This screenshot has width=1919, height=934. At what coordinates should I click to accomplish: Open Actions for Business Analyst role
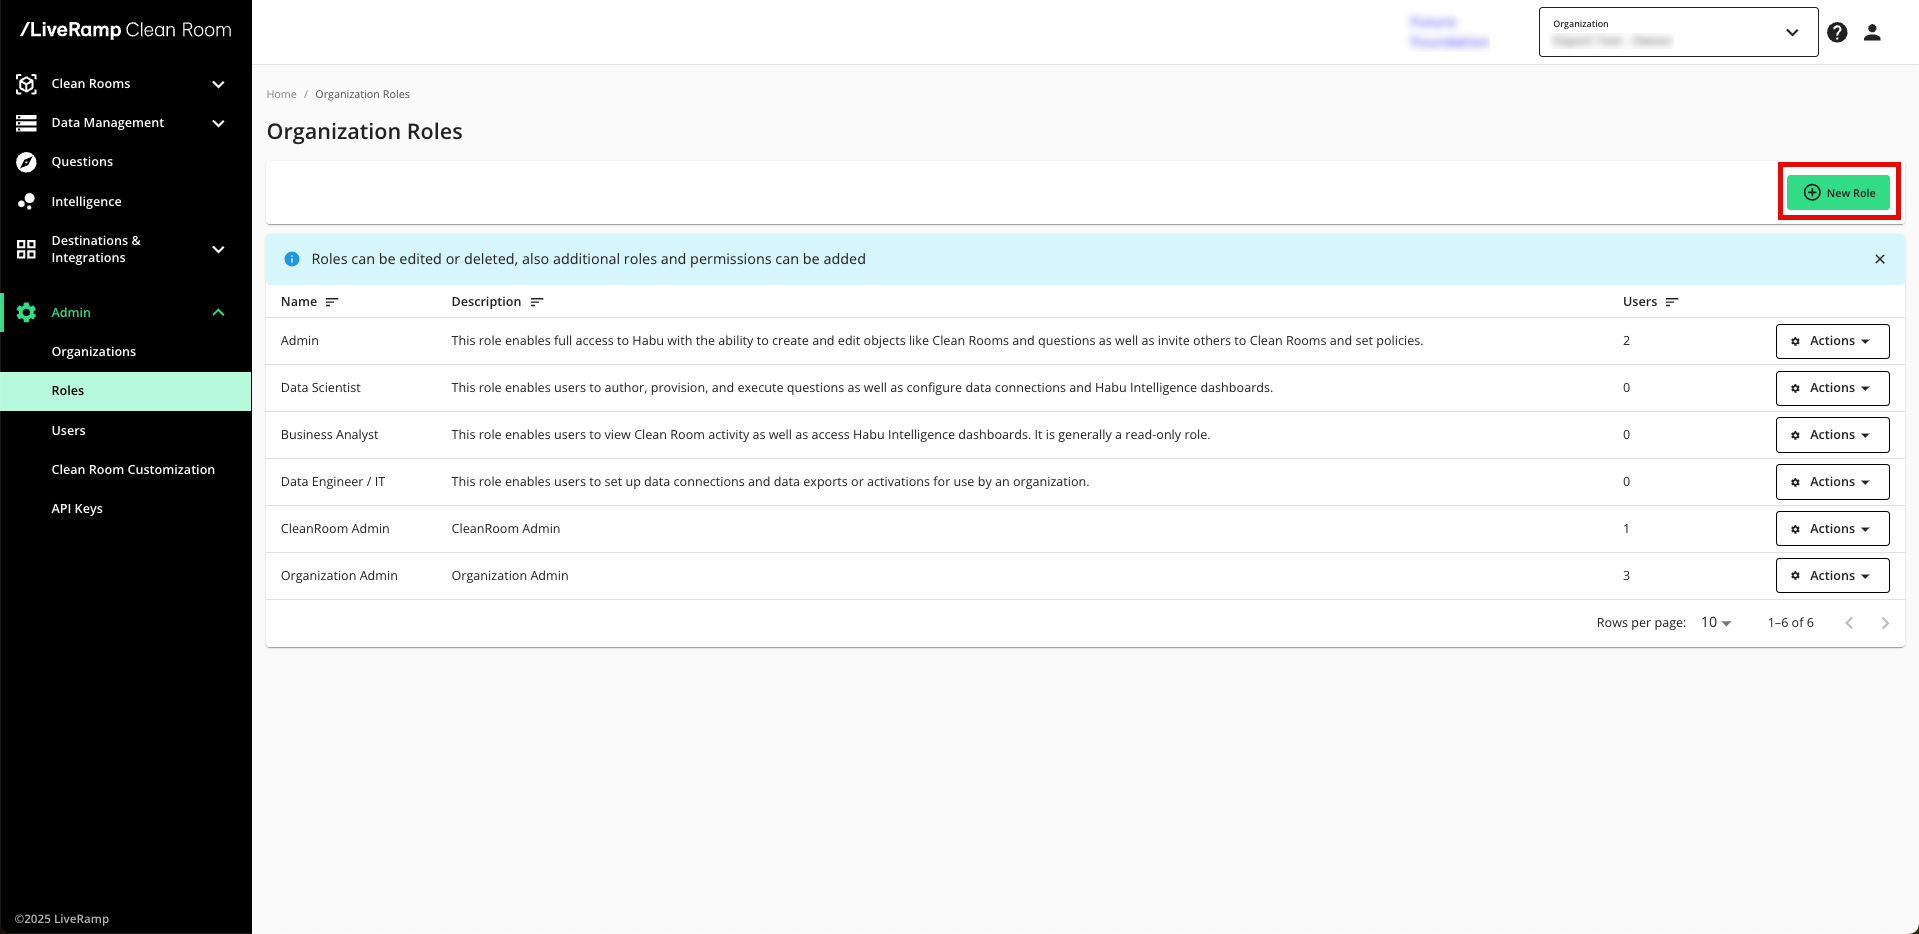(x=1832, y=435)
